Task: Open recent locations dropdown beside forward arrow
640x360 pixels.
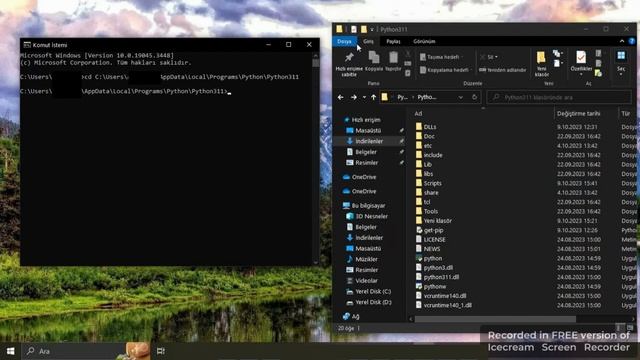Action: coord(364,97)
